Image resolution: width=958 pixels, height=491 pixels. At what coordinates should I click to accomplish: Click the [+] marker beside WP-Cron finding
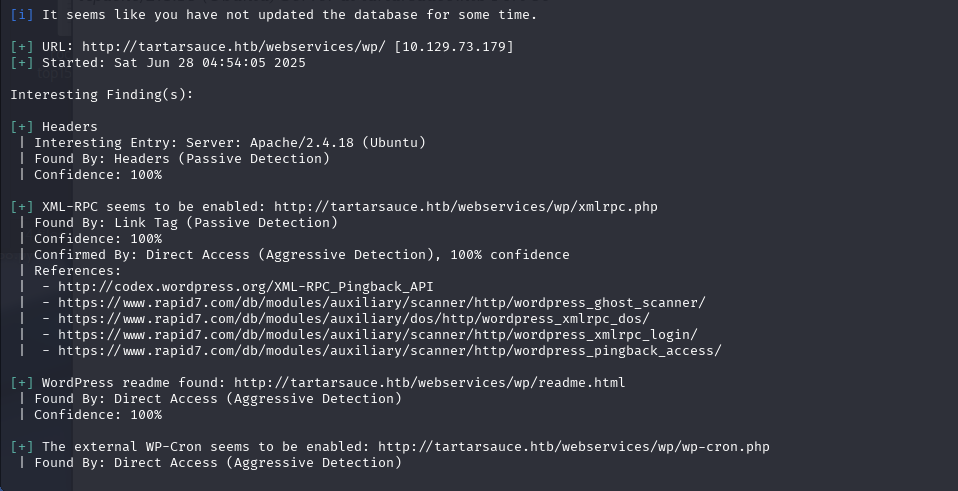click(22, 446)
